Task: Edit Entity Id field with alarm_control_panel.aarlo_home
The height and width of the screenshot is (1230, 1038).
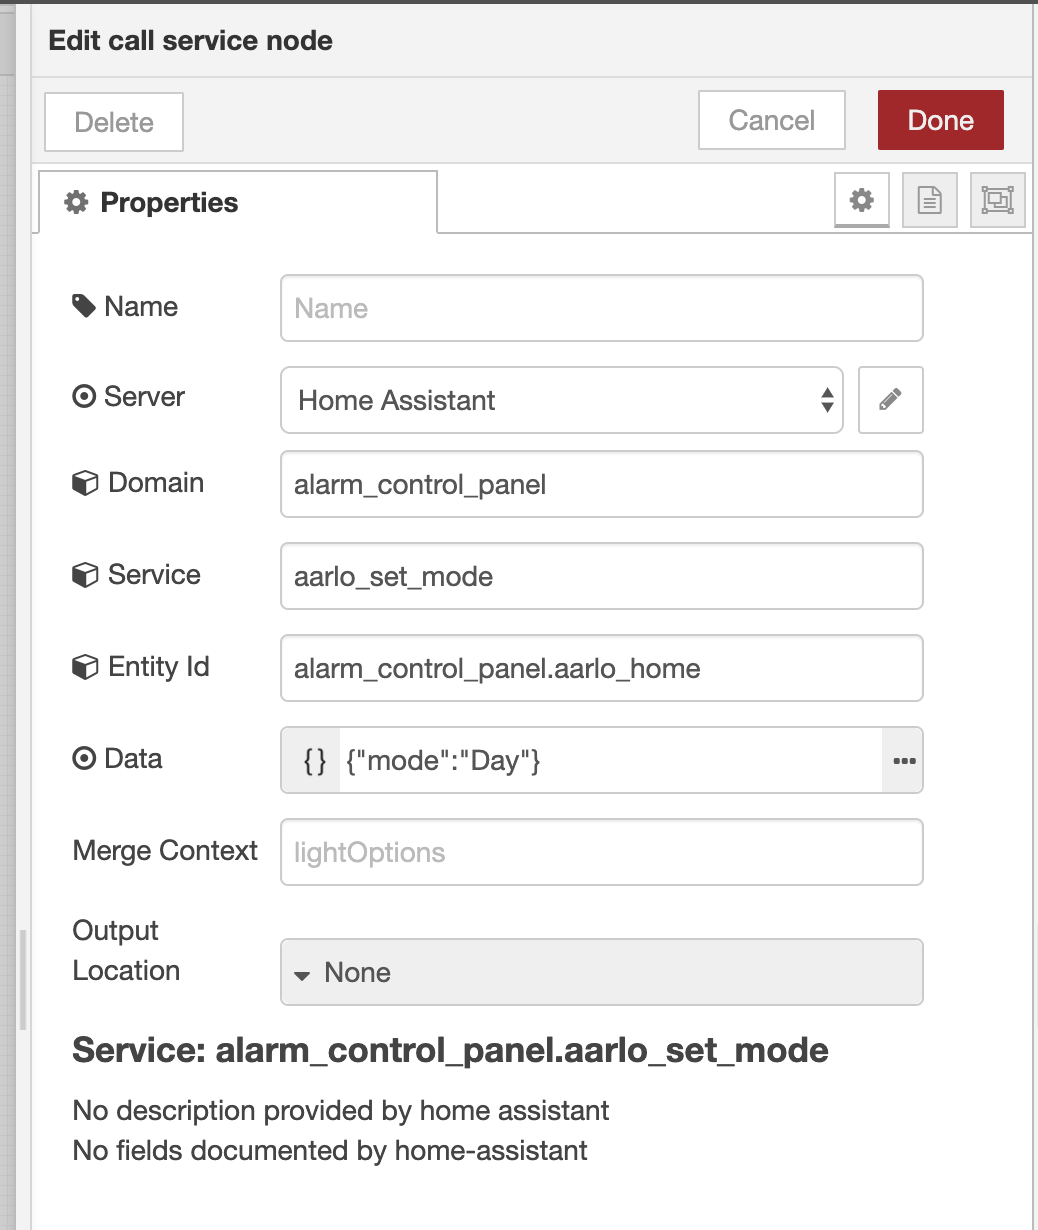Action: point(602,668)
